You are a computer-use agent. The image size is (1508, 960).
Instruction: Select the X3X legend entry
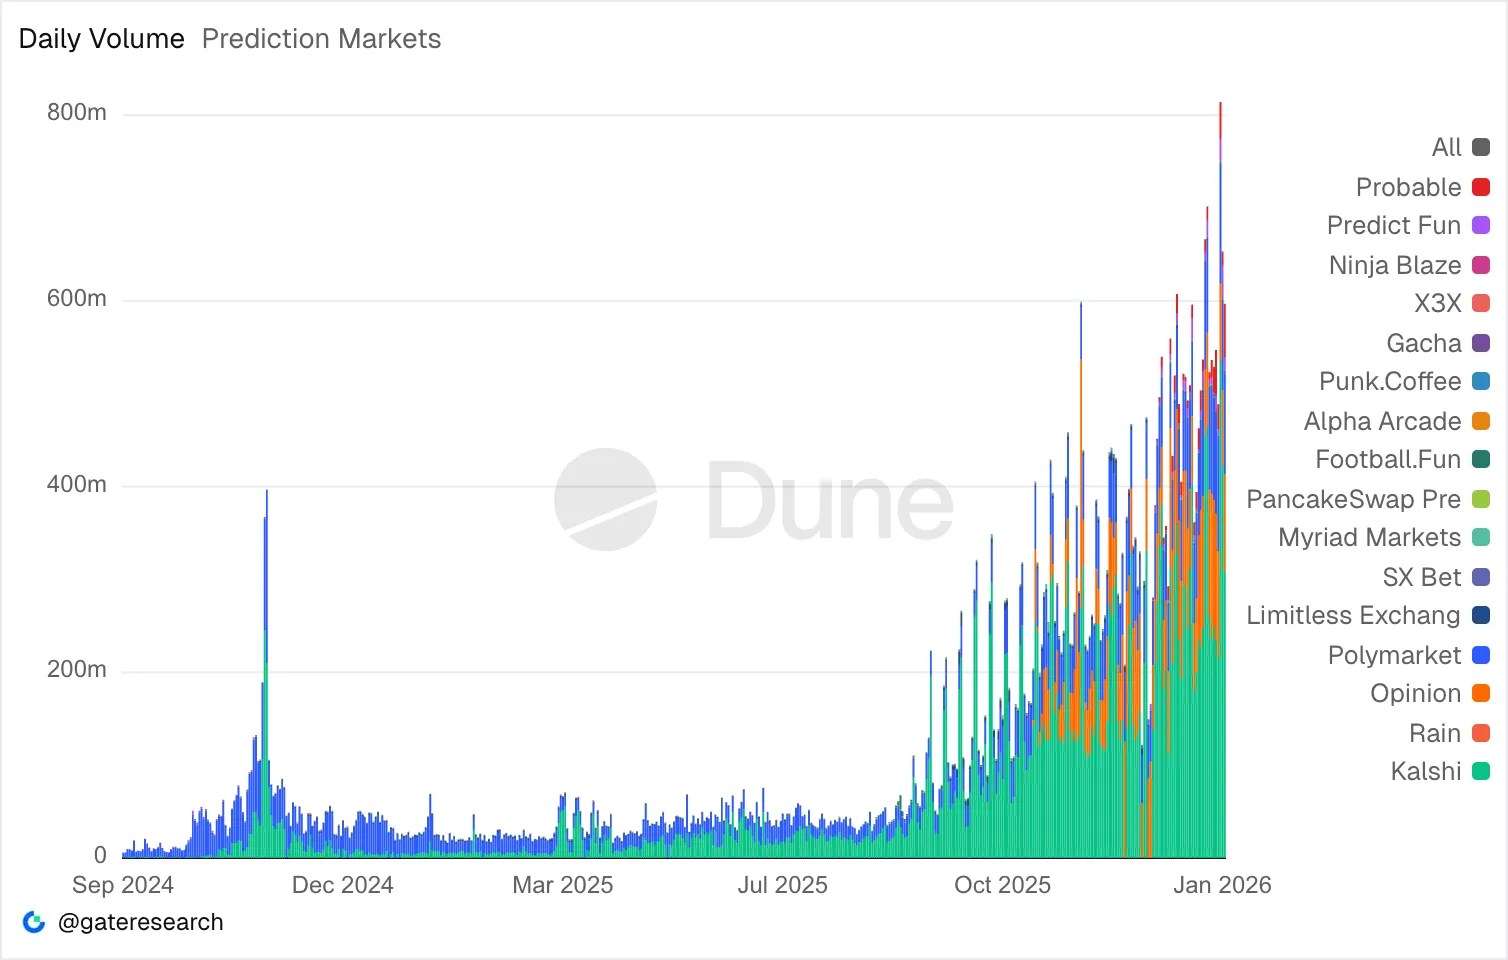tap(1452, 304)
